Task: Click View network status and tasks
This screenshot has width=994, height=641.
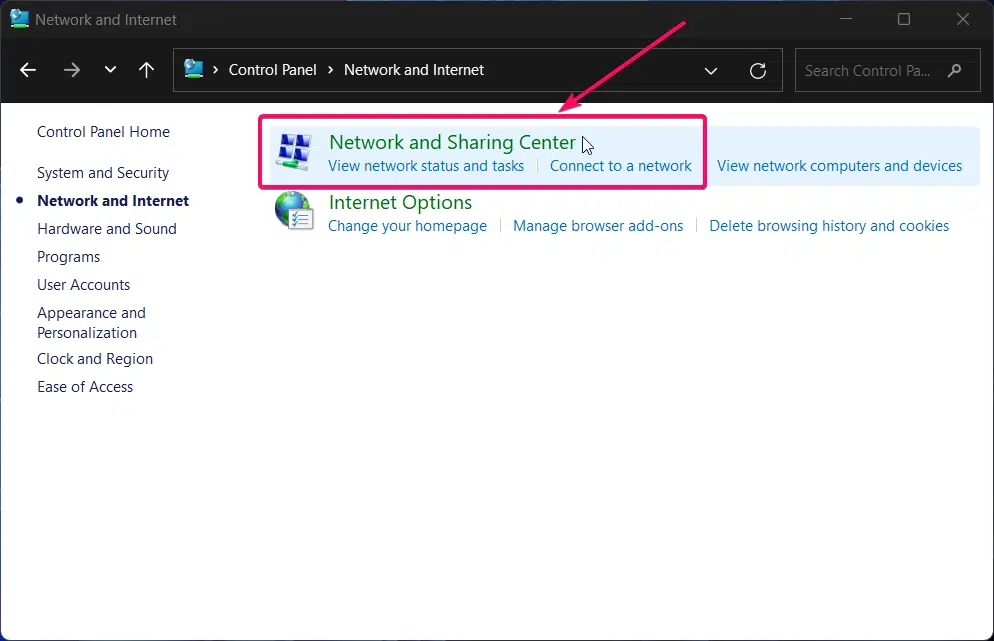Action: pyautogui.click(x=426, y=166)
